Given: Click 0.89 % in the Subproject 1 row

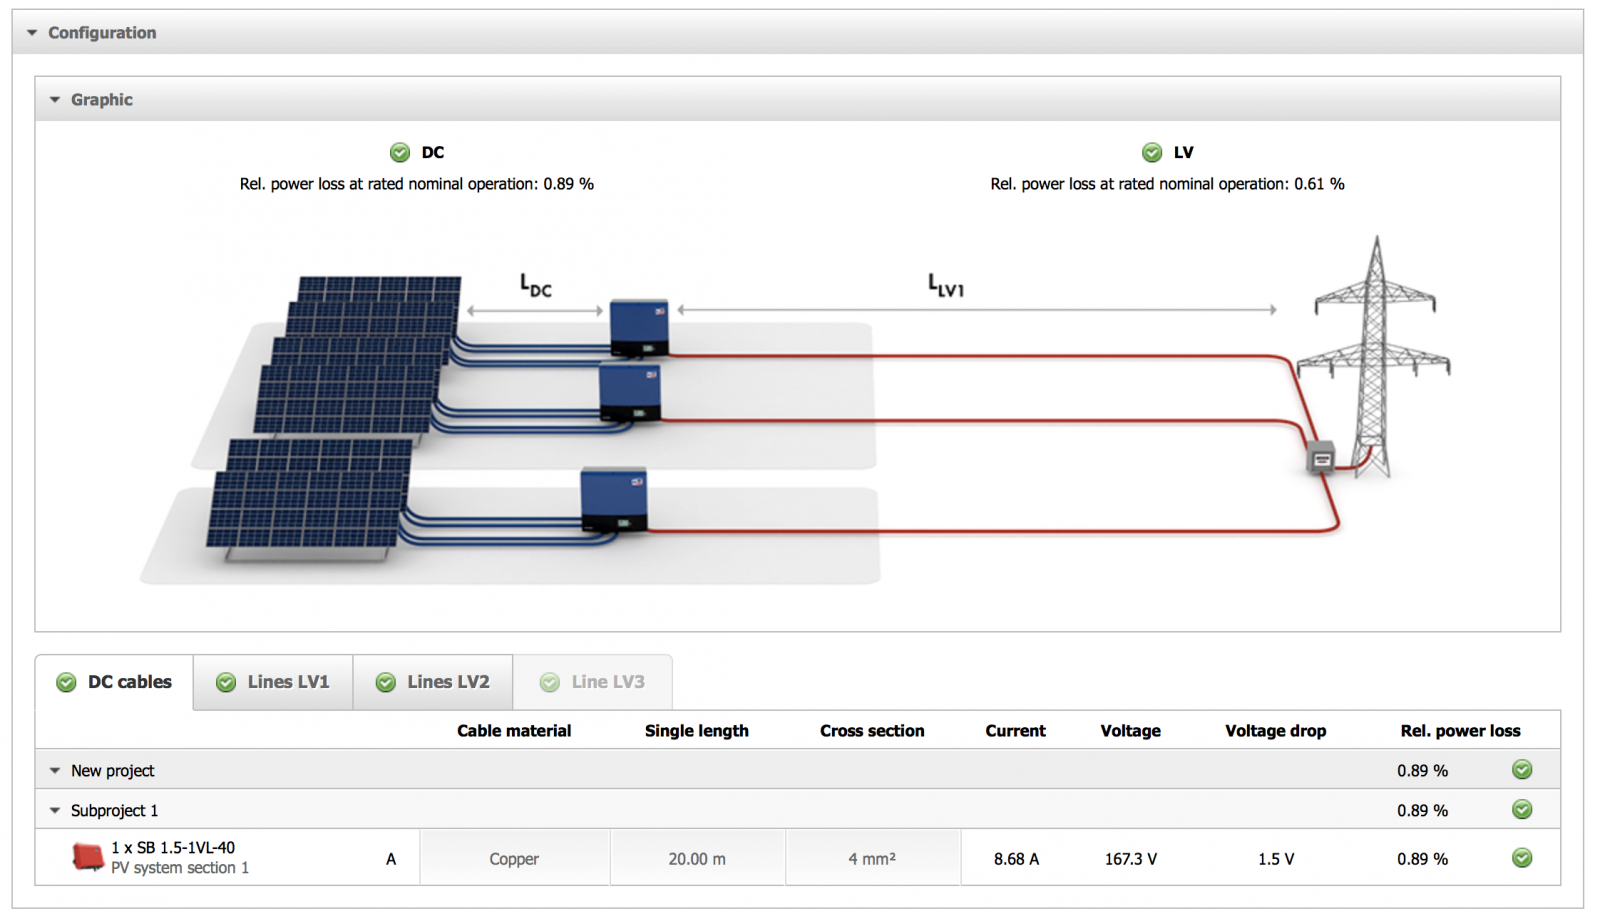Looking at the screenshot, I should tap(1422, 811).
